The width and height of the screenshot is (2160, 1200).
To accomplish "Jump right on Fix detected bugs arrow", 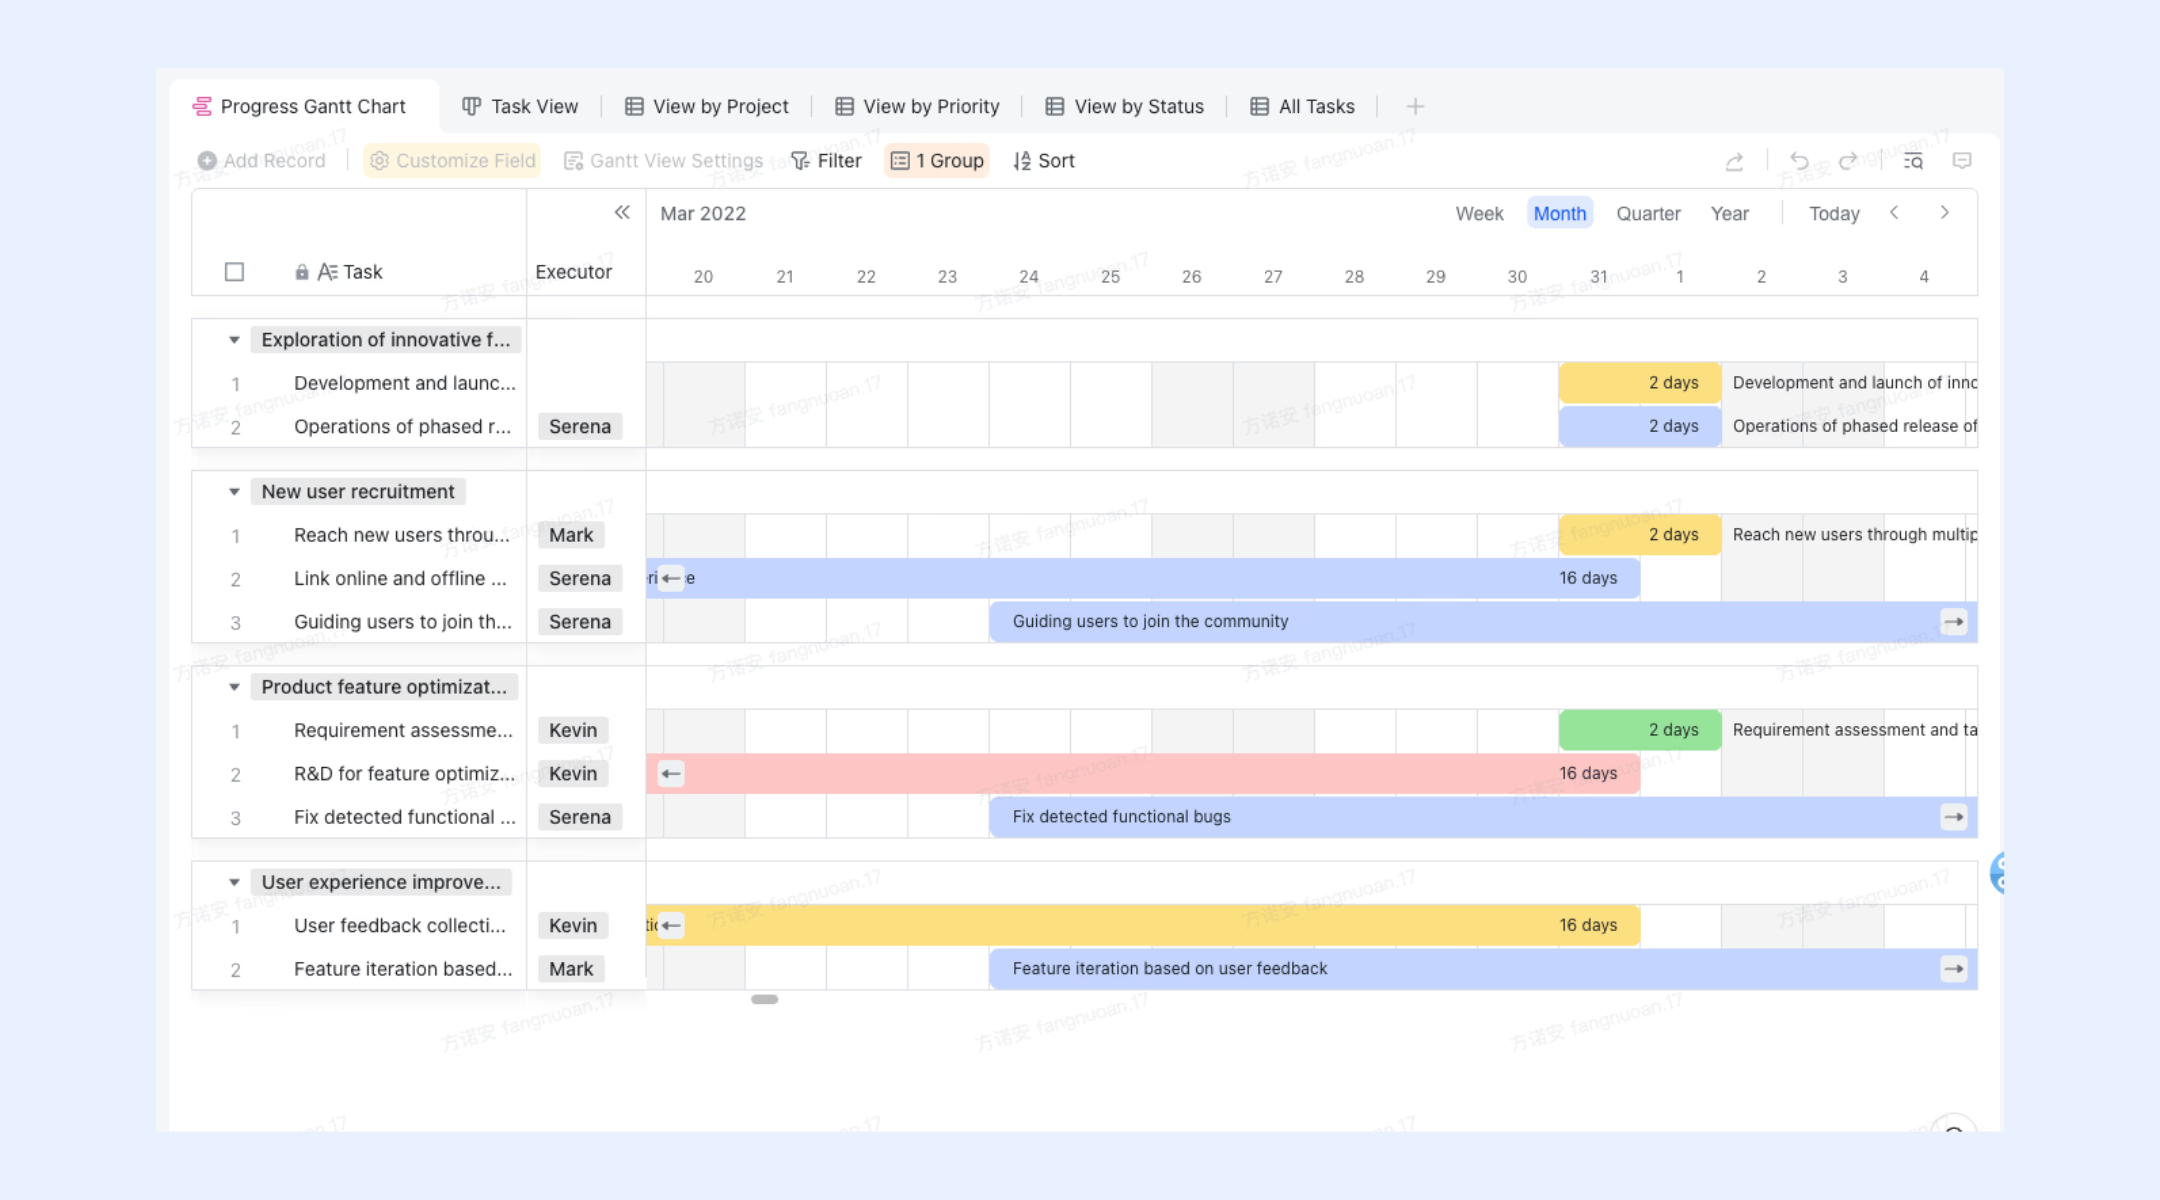I will tap(1954, 817).
